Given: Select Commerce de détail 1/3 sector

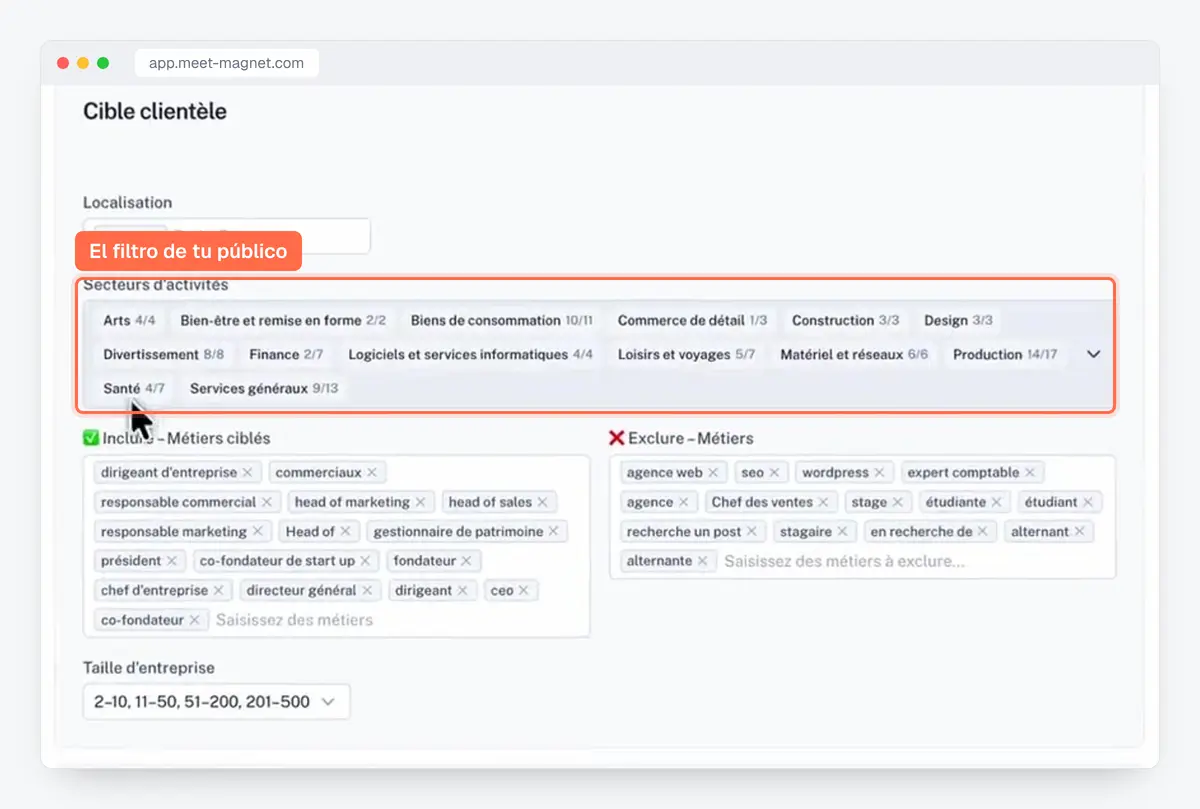Looking at the screenshot, I should [692, 320].
